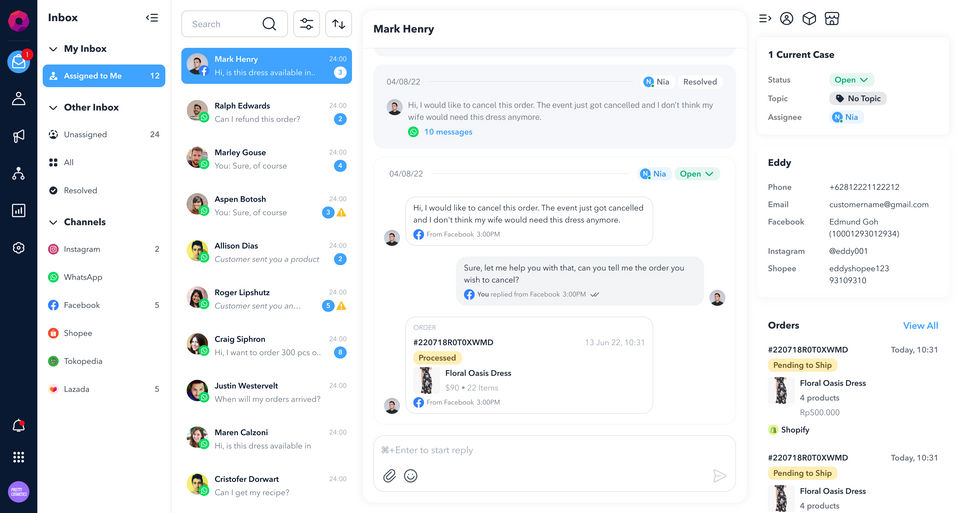This screenshot has width=960, height=513.
Task: Click the Instagram handle @eddy001
Action: pos(848,251)
